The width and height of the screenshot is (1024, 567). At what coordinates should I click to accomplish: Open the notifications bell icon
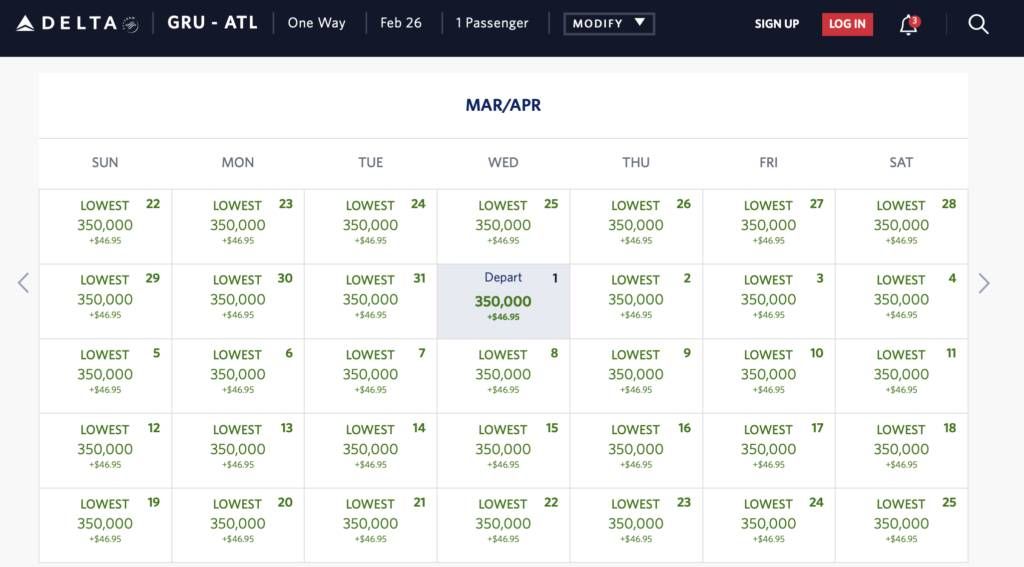pyautogui.click(x=909, y=25)
